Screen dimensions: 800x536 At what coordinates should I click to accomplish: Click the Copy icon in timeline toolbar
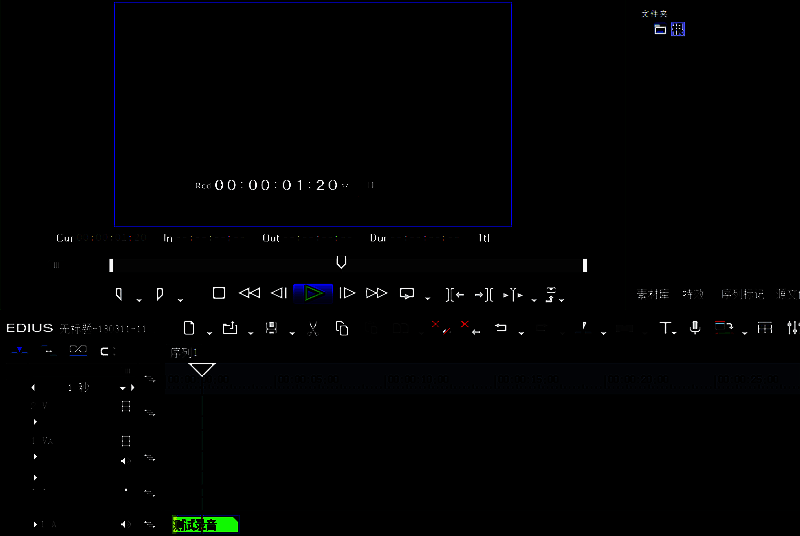tap(342, 328)
